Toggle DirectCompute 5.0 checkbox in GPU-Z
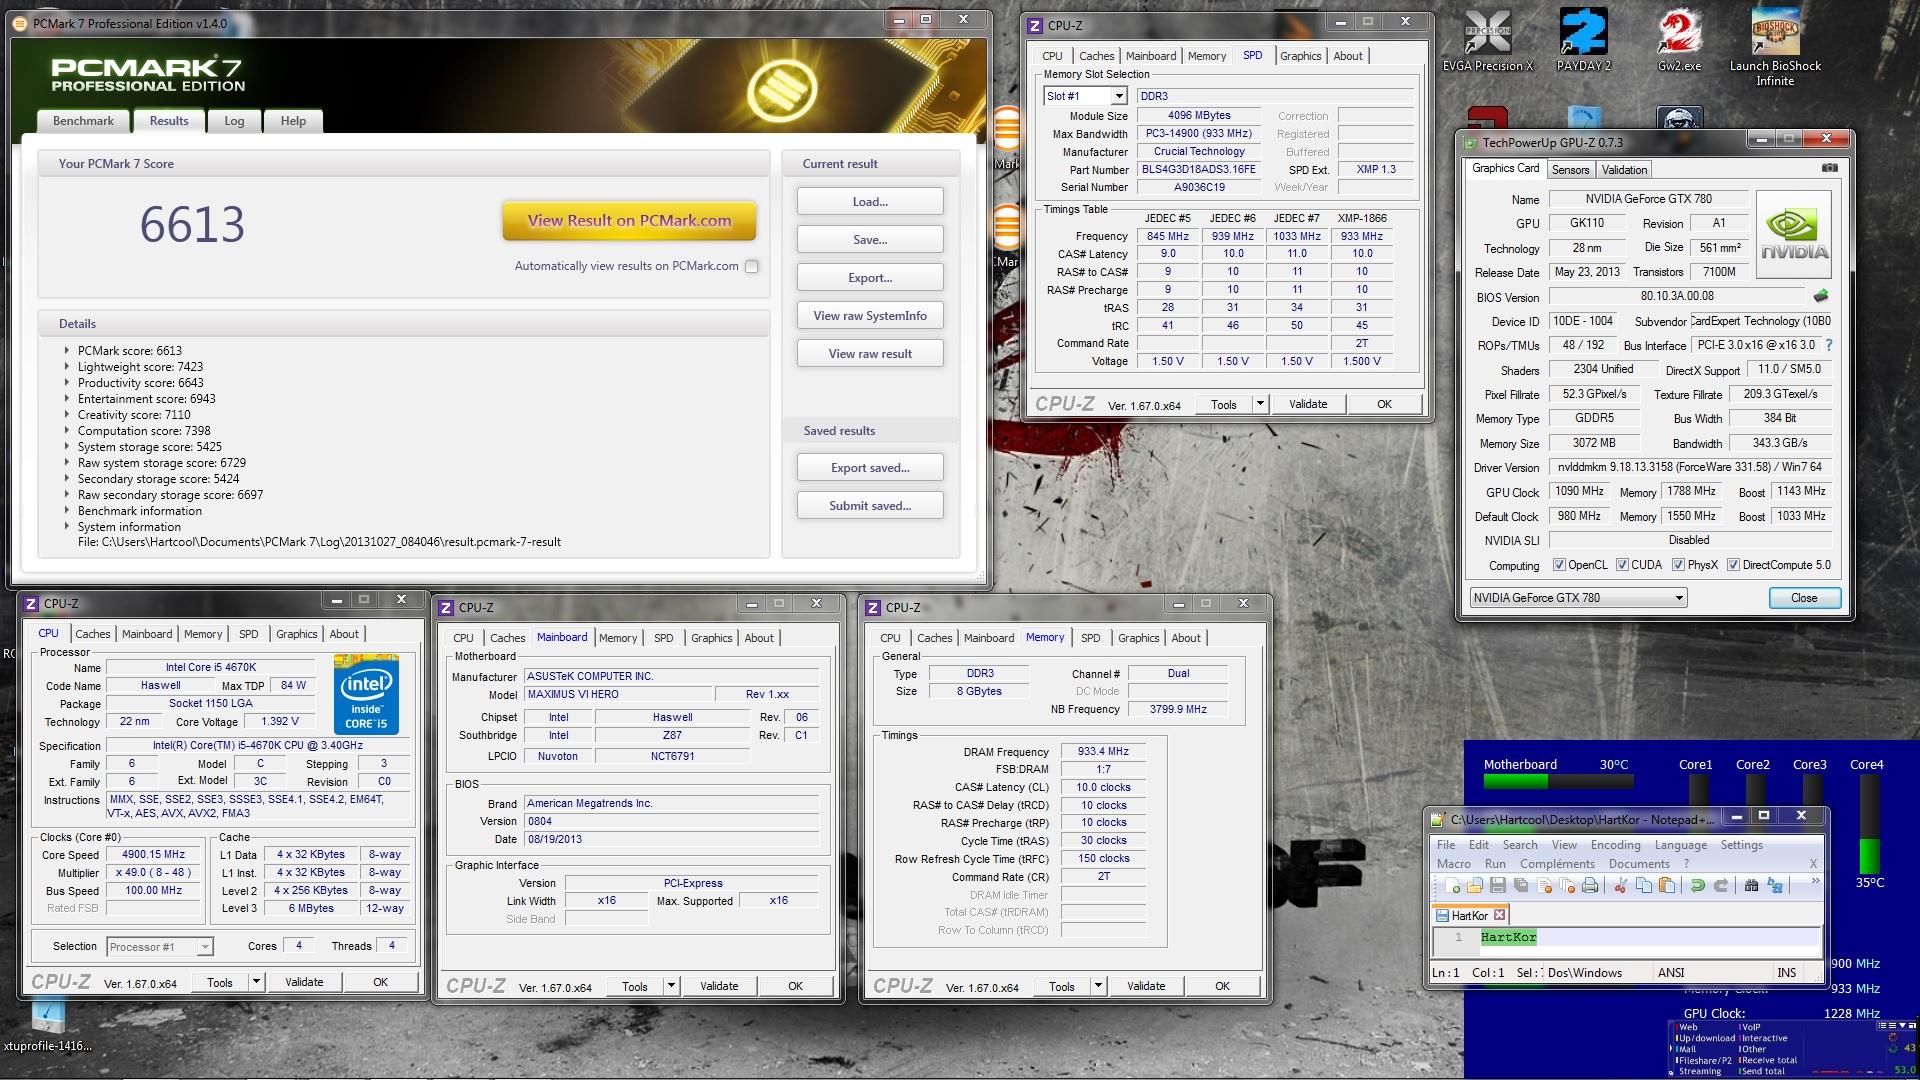The height and width of the screenshot is (1080, 1920). pos(1733,565)
